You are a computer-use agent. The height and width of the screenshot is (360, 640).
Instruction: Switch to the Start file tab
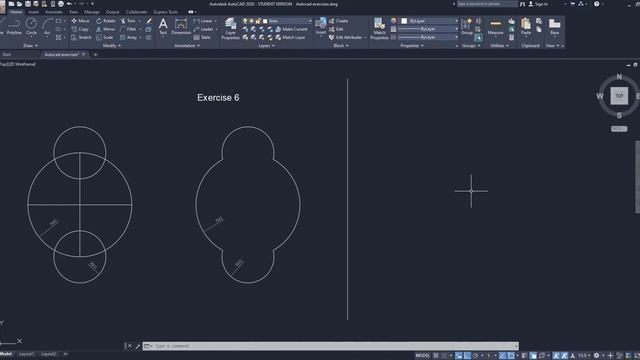7,54
